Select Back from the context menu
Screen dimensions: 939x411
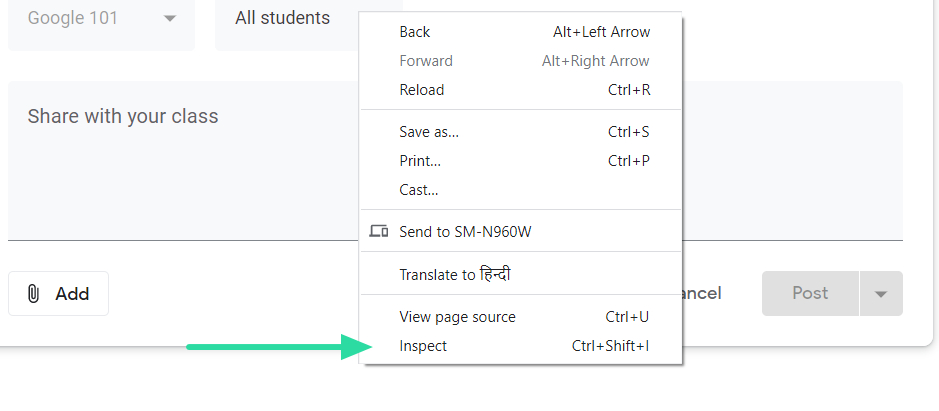[x=415, y=32]
